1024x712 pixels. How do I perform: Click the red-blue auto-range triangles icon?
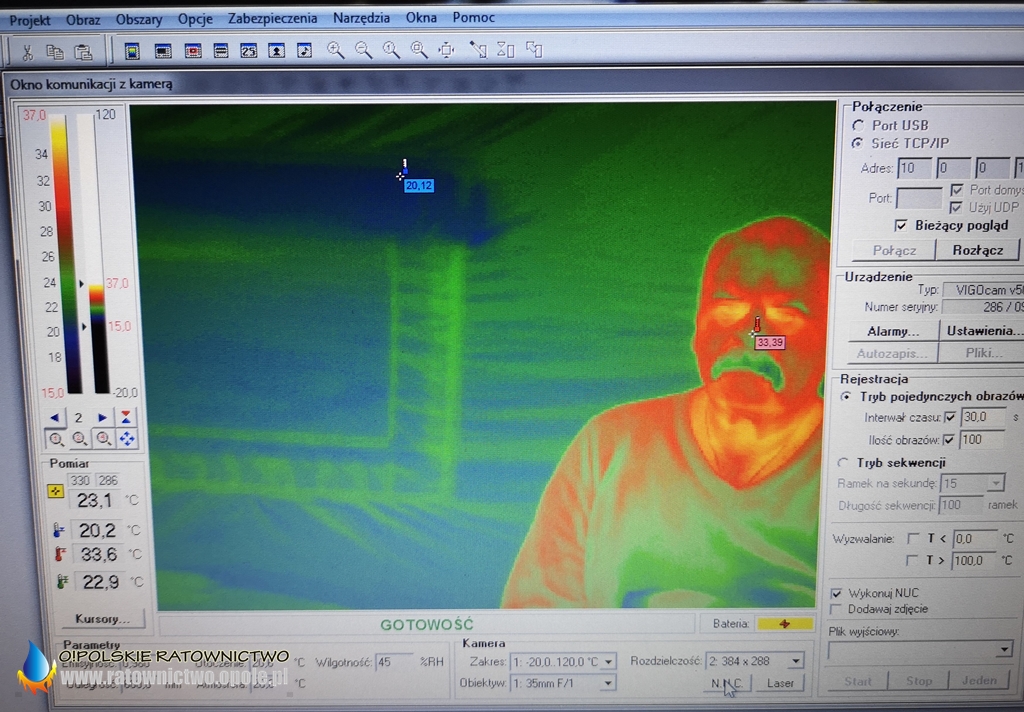[x=127, y=417]
